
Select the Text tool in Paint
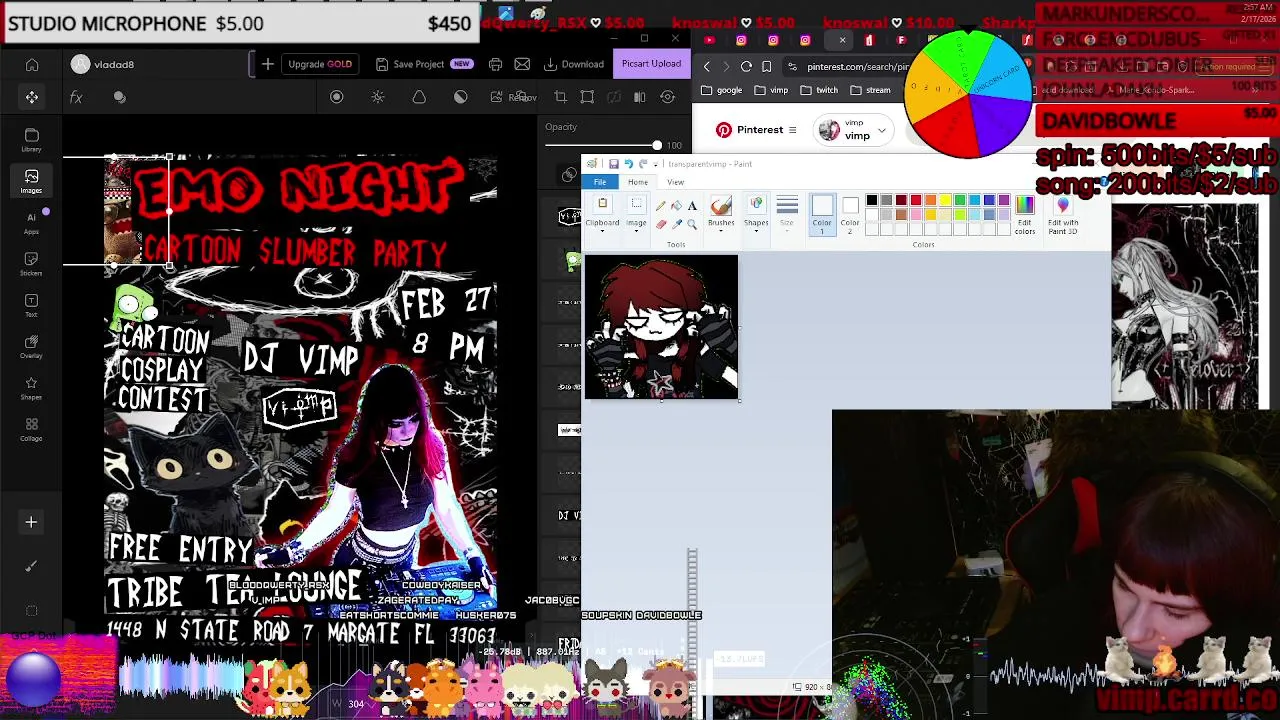692,205
